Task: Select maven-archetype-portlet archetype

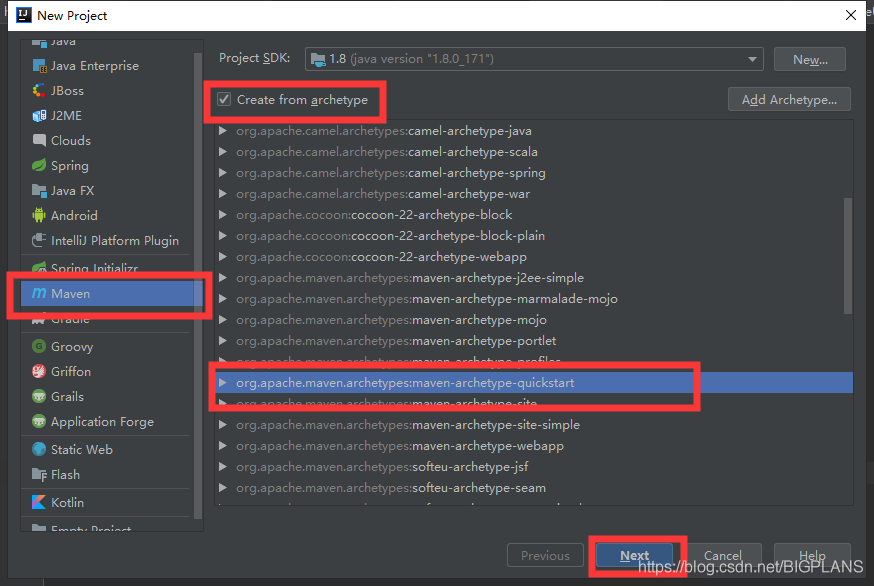Action: coord(533,341)
